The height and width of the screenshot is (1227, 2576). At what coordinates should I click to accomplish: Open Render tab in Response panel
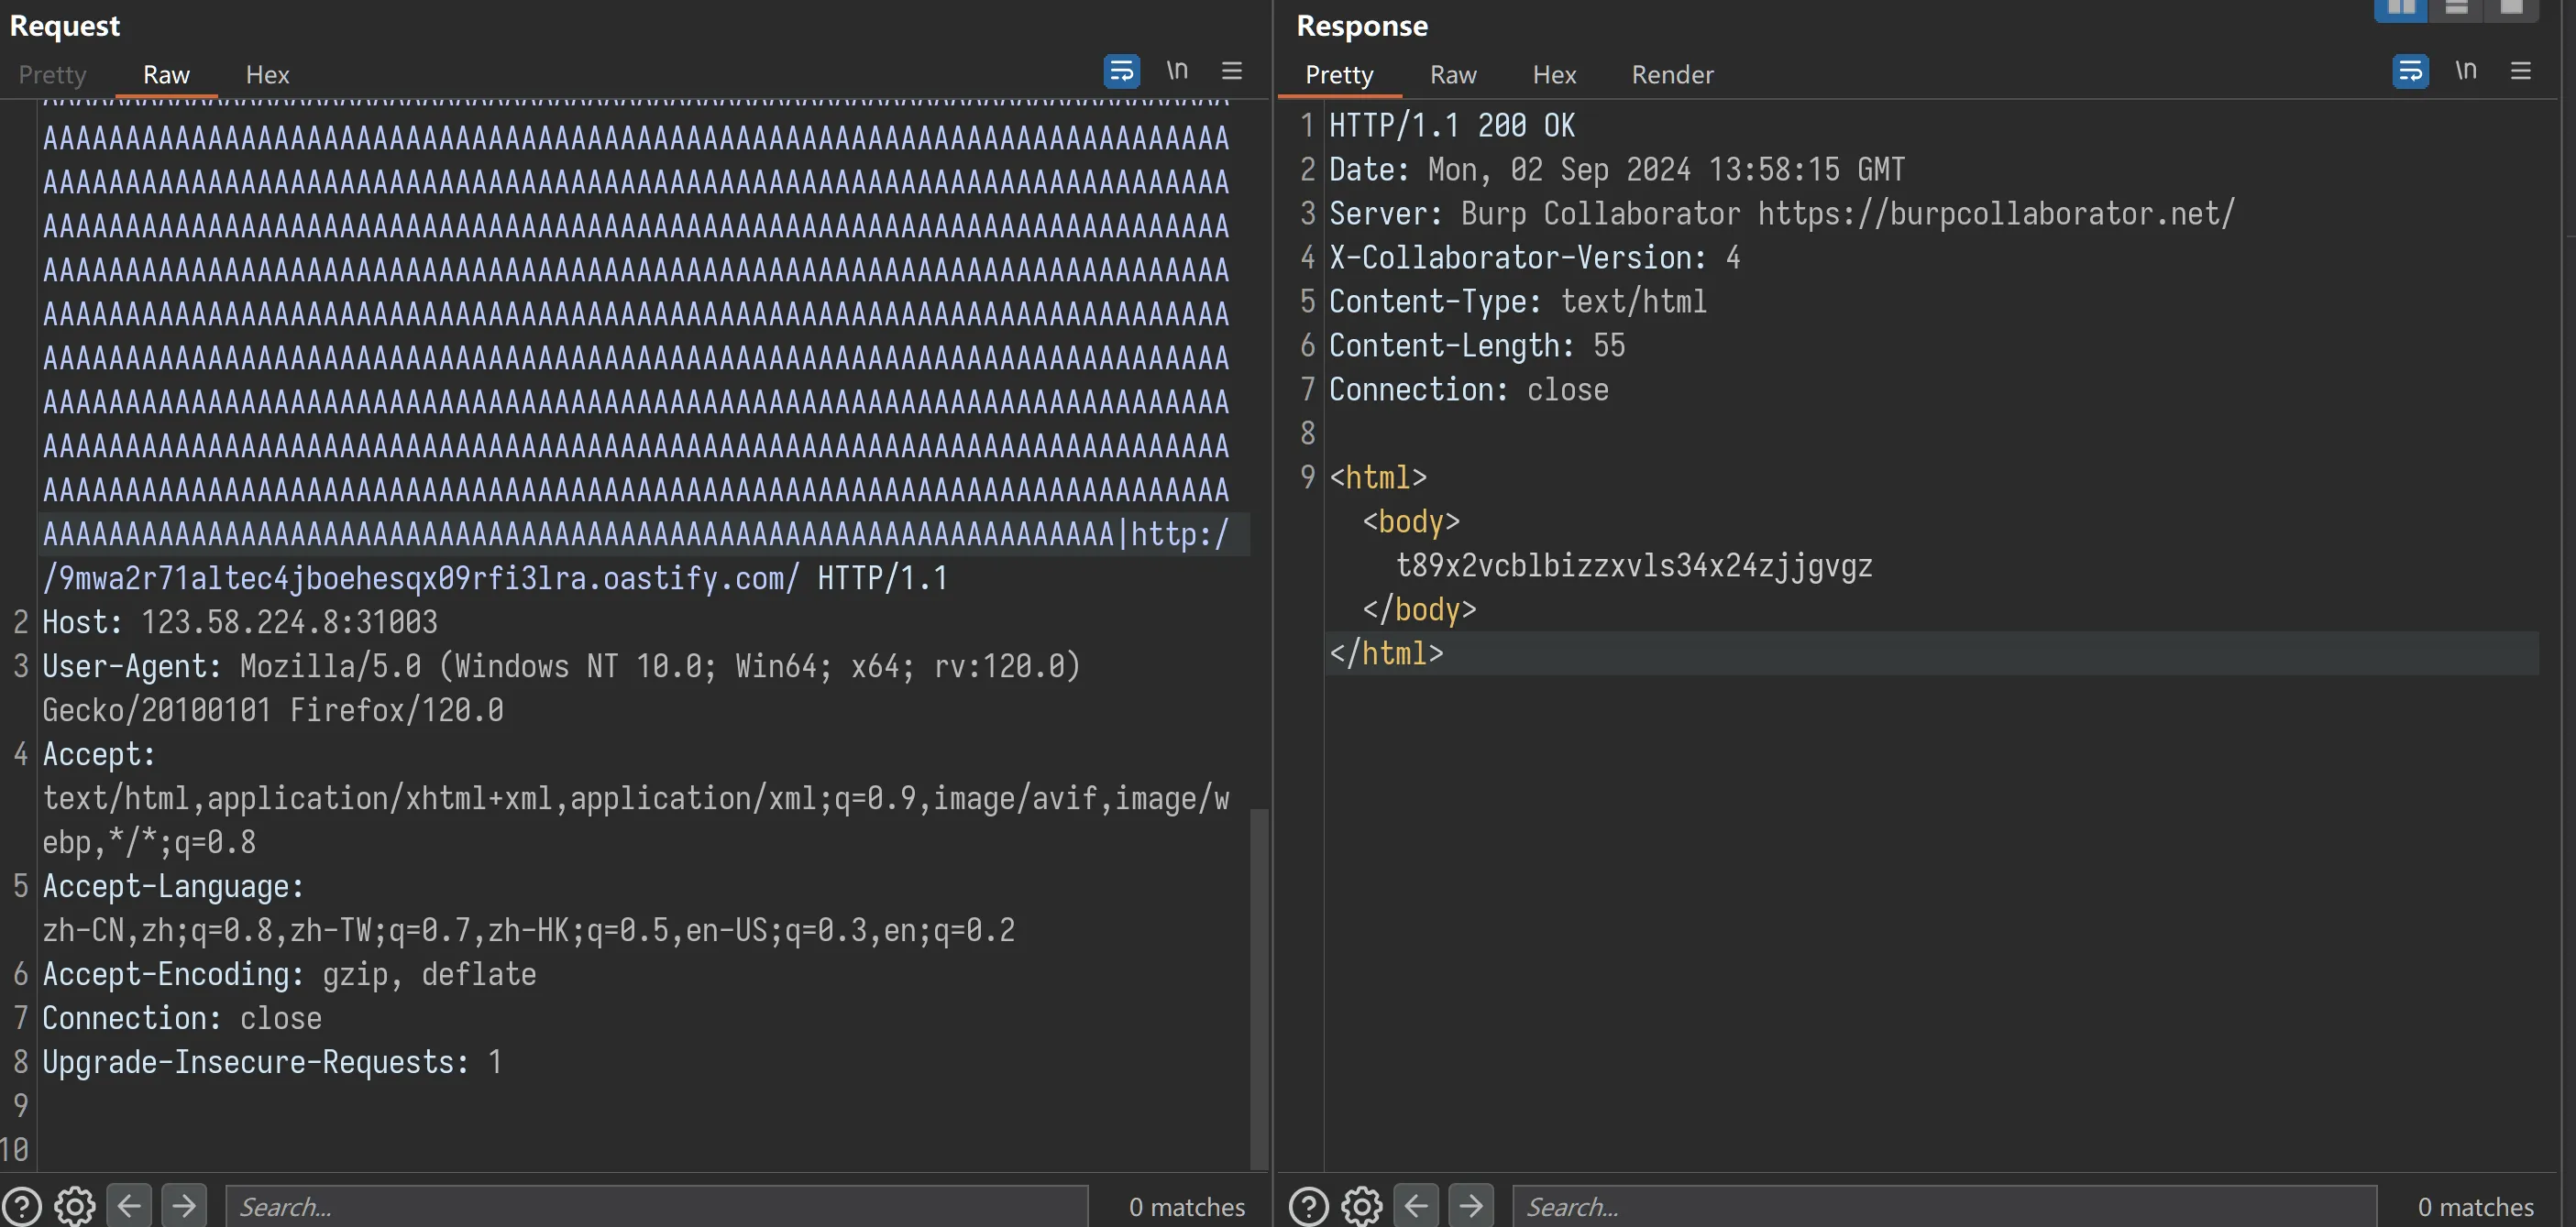pyautogui.click(x=1673, y=75)
